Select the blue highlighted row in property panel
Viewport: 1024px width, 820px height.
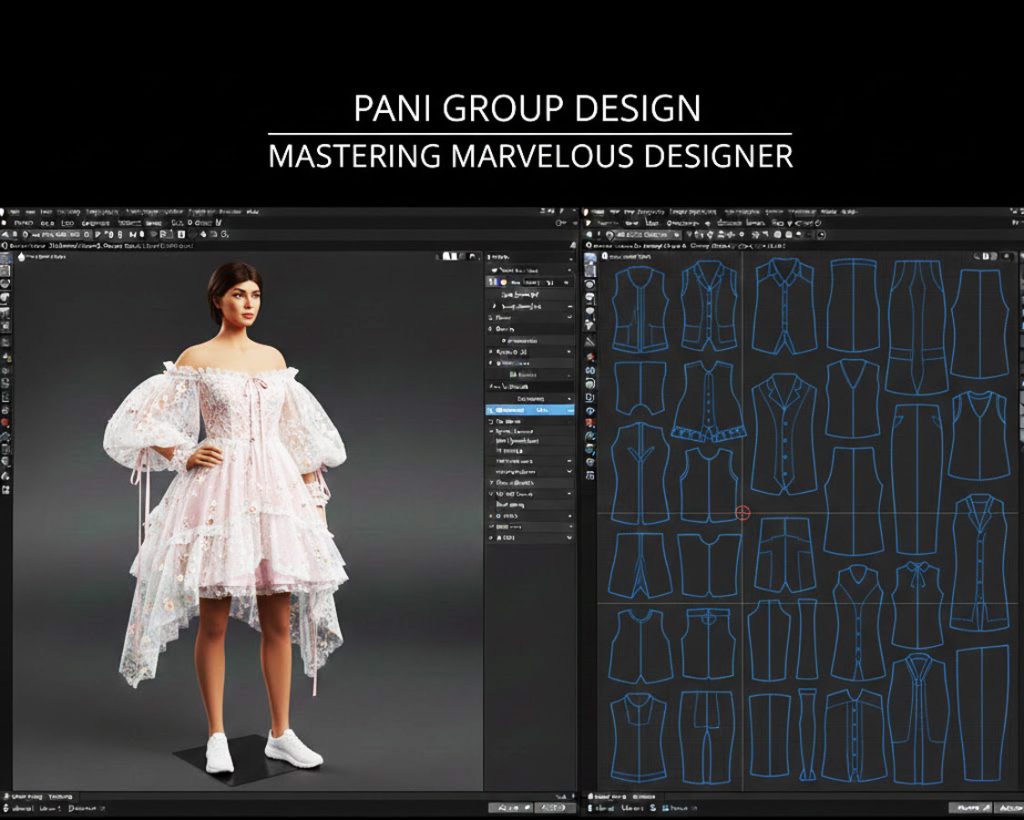530,410
